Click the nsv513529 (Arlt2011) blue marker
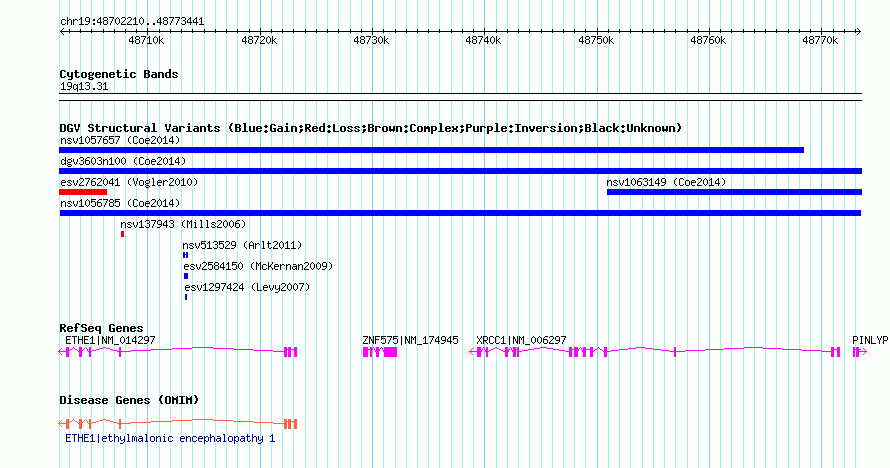This screenshot has height=468, width=890. (186, 255)
